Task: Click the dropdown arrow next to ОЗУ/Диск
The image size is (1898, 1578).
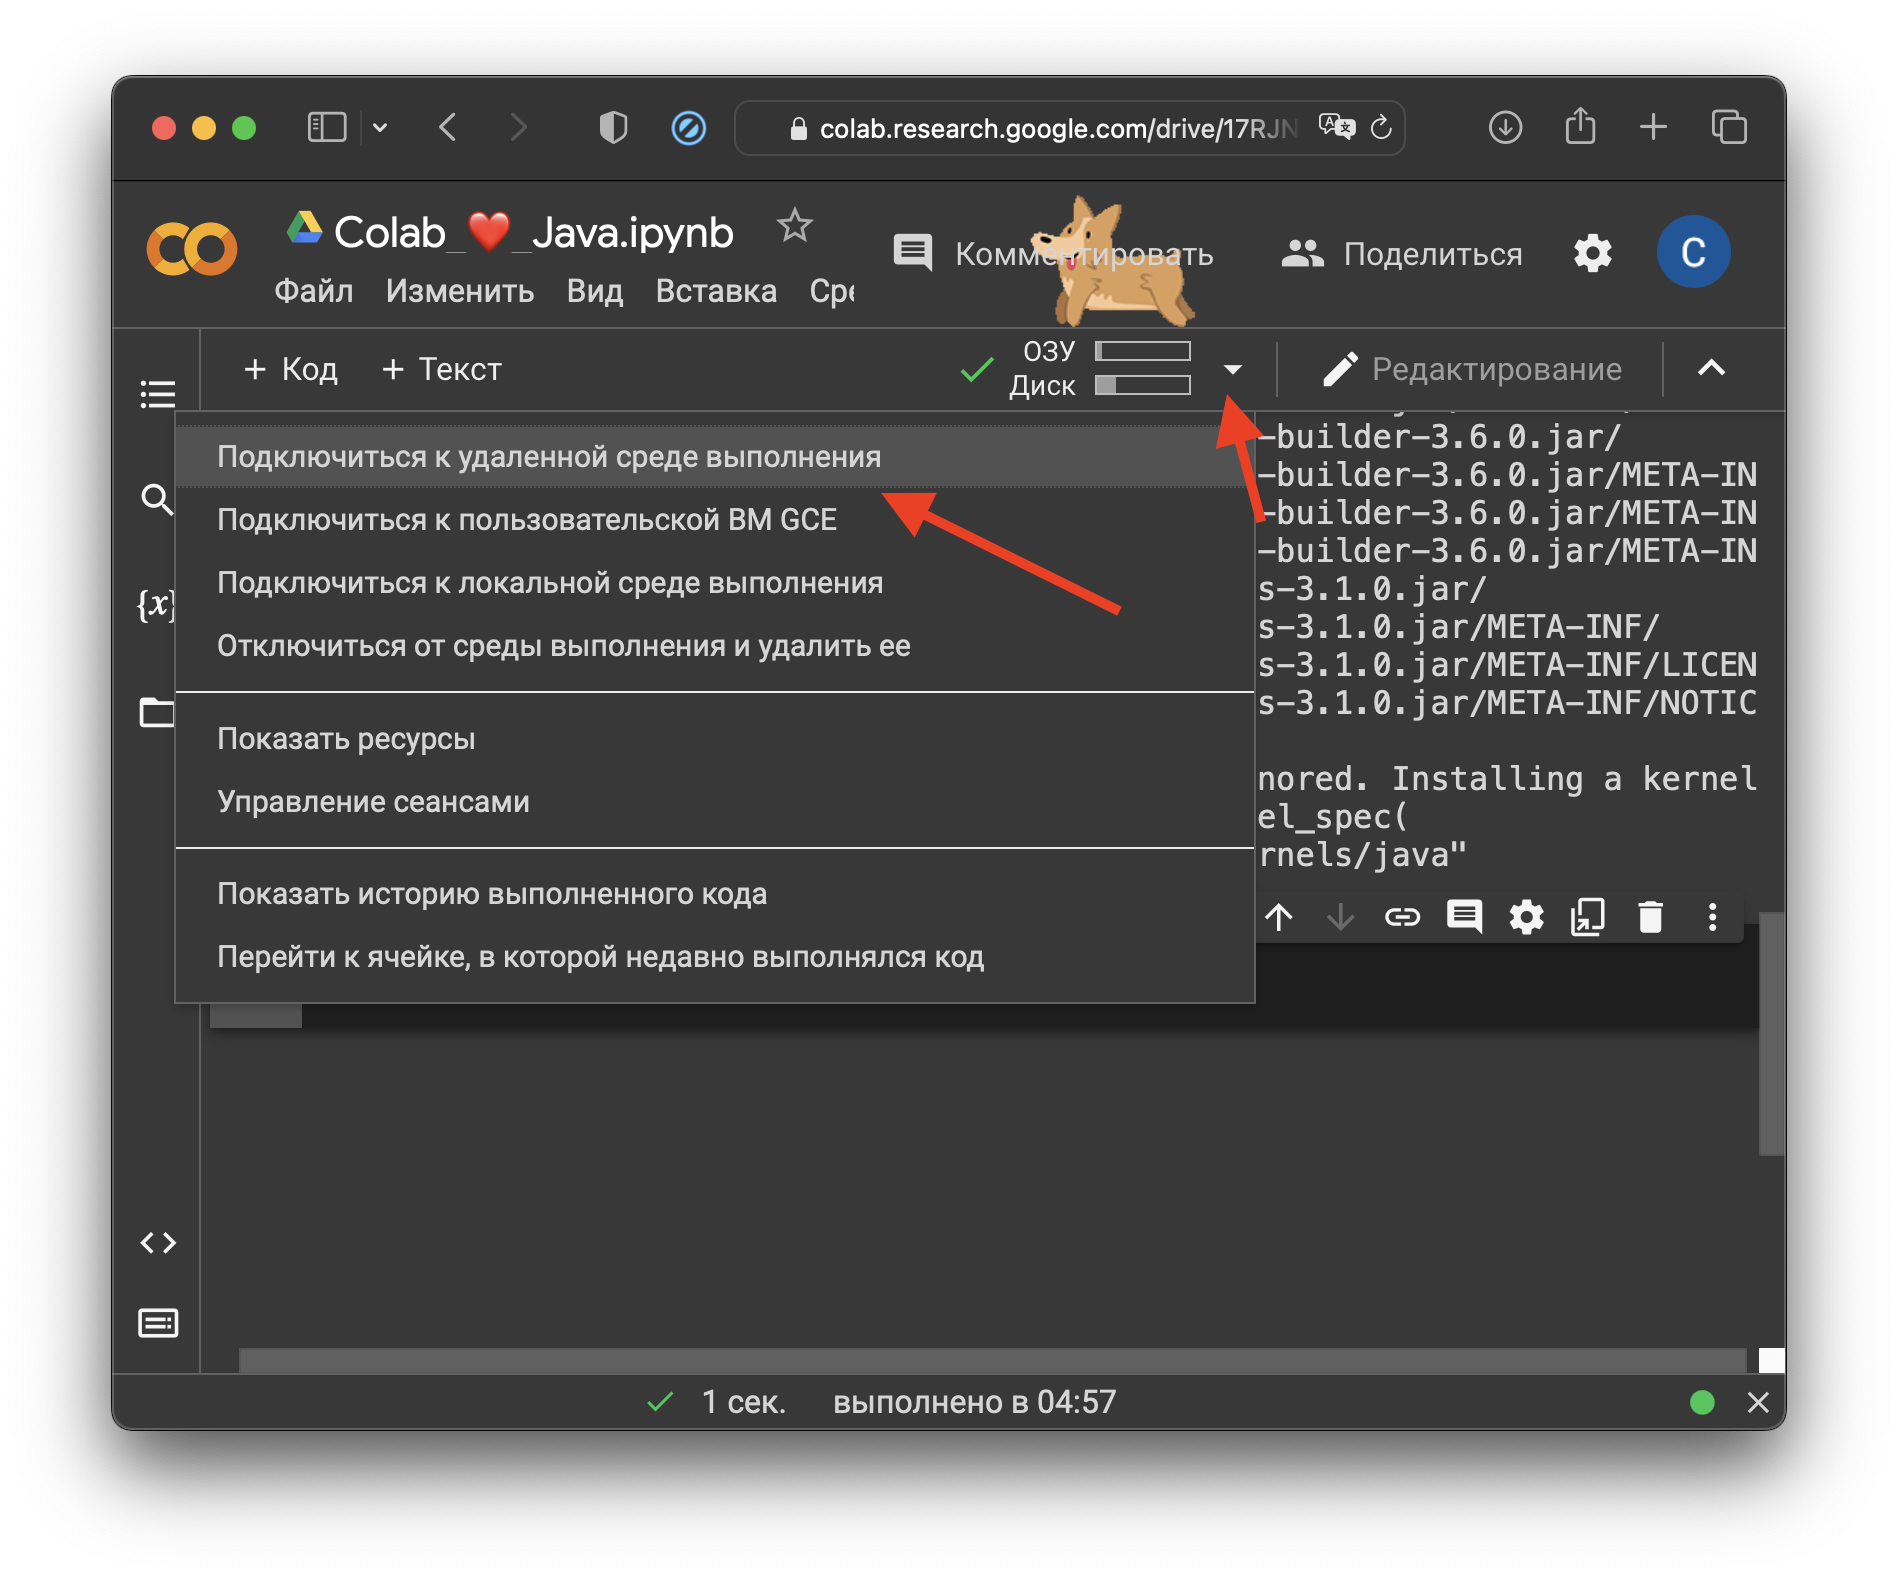Action: 1233,370
